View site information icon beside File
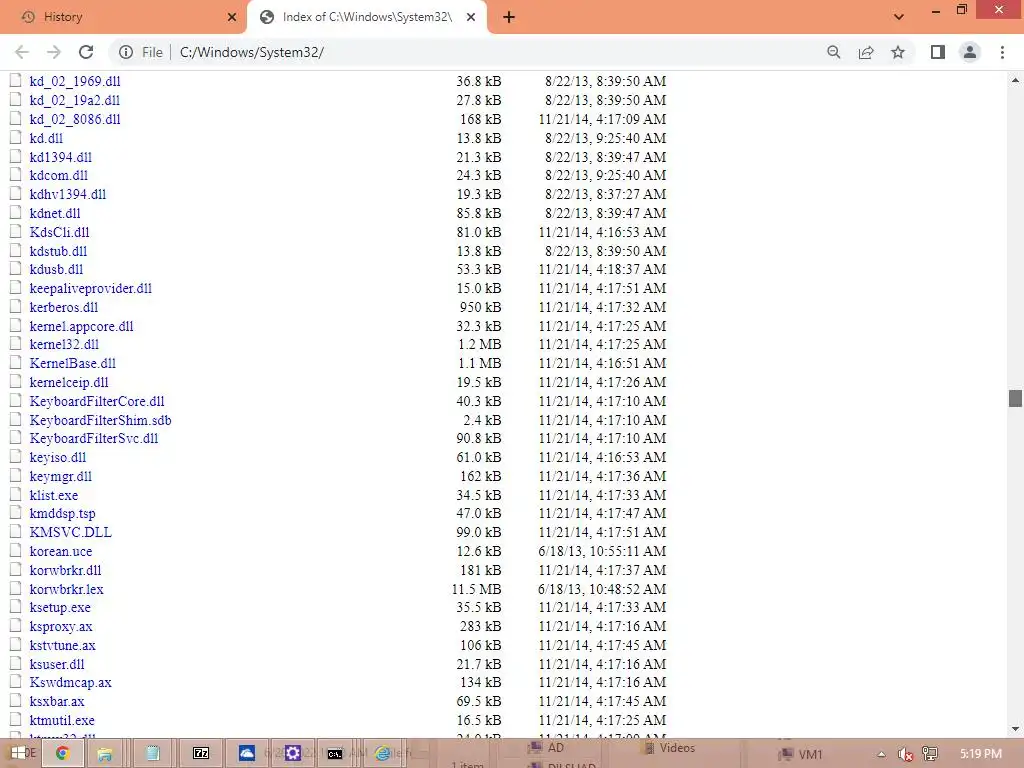Image resolution: width=1024 pixels, height=768 pixels. 126,52
